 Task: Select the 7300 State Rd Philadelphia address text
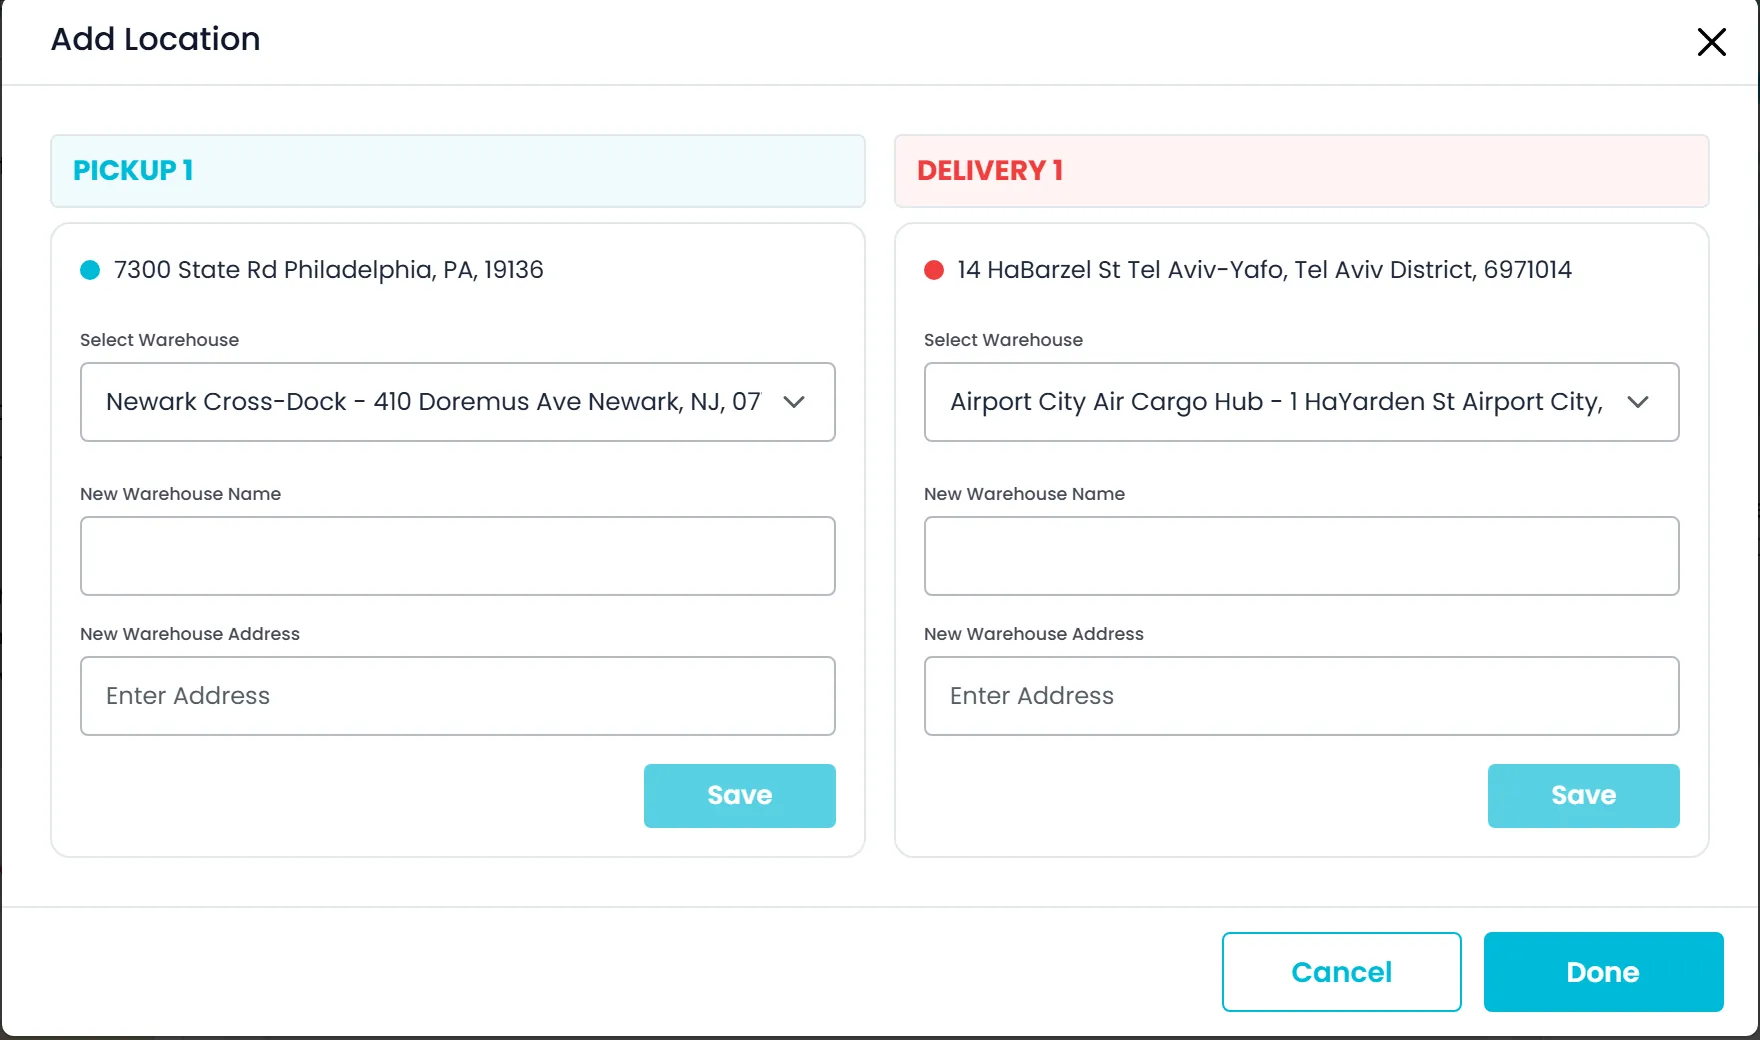329,270
